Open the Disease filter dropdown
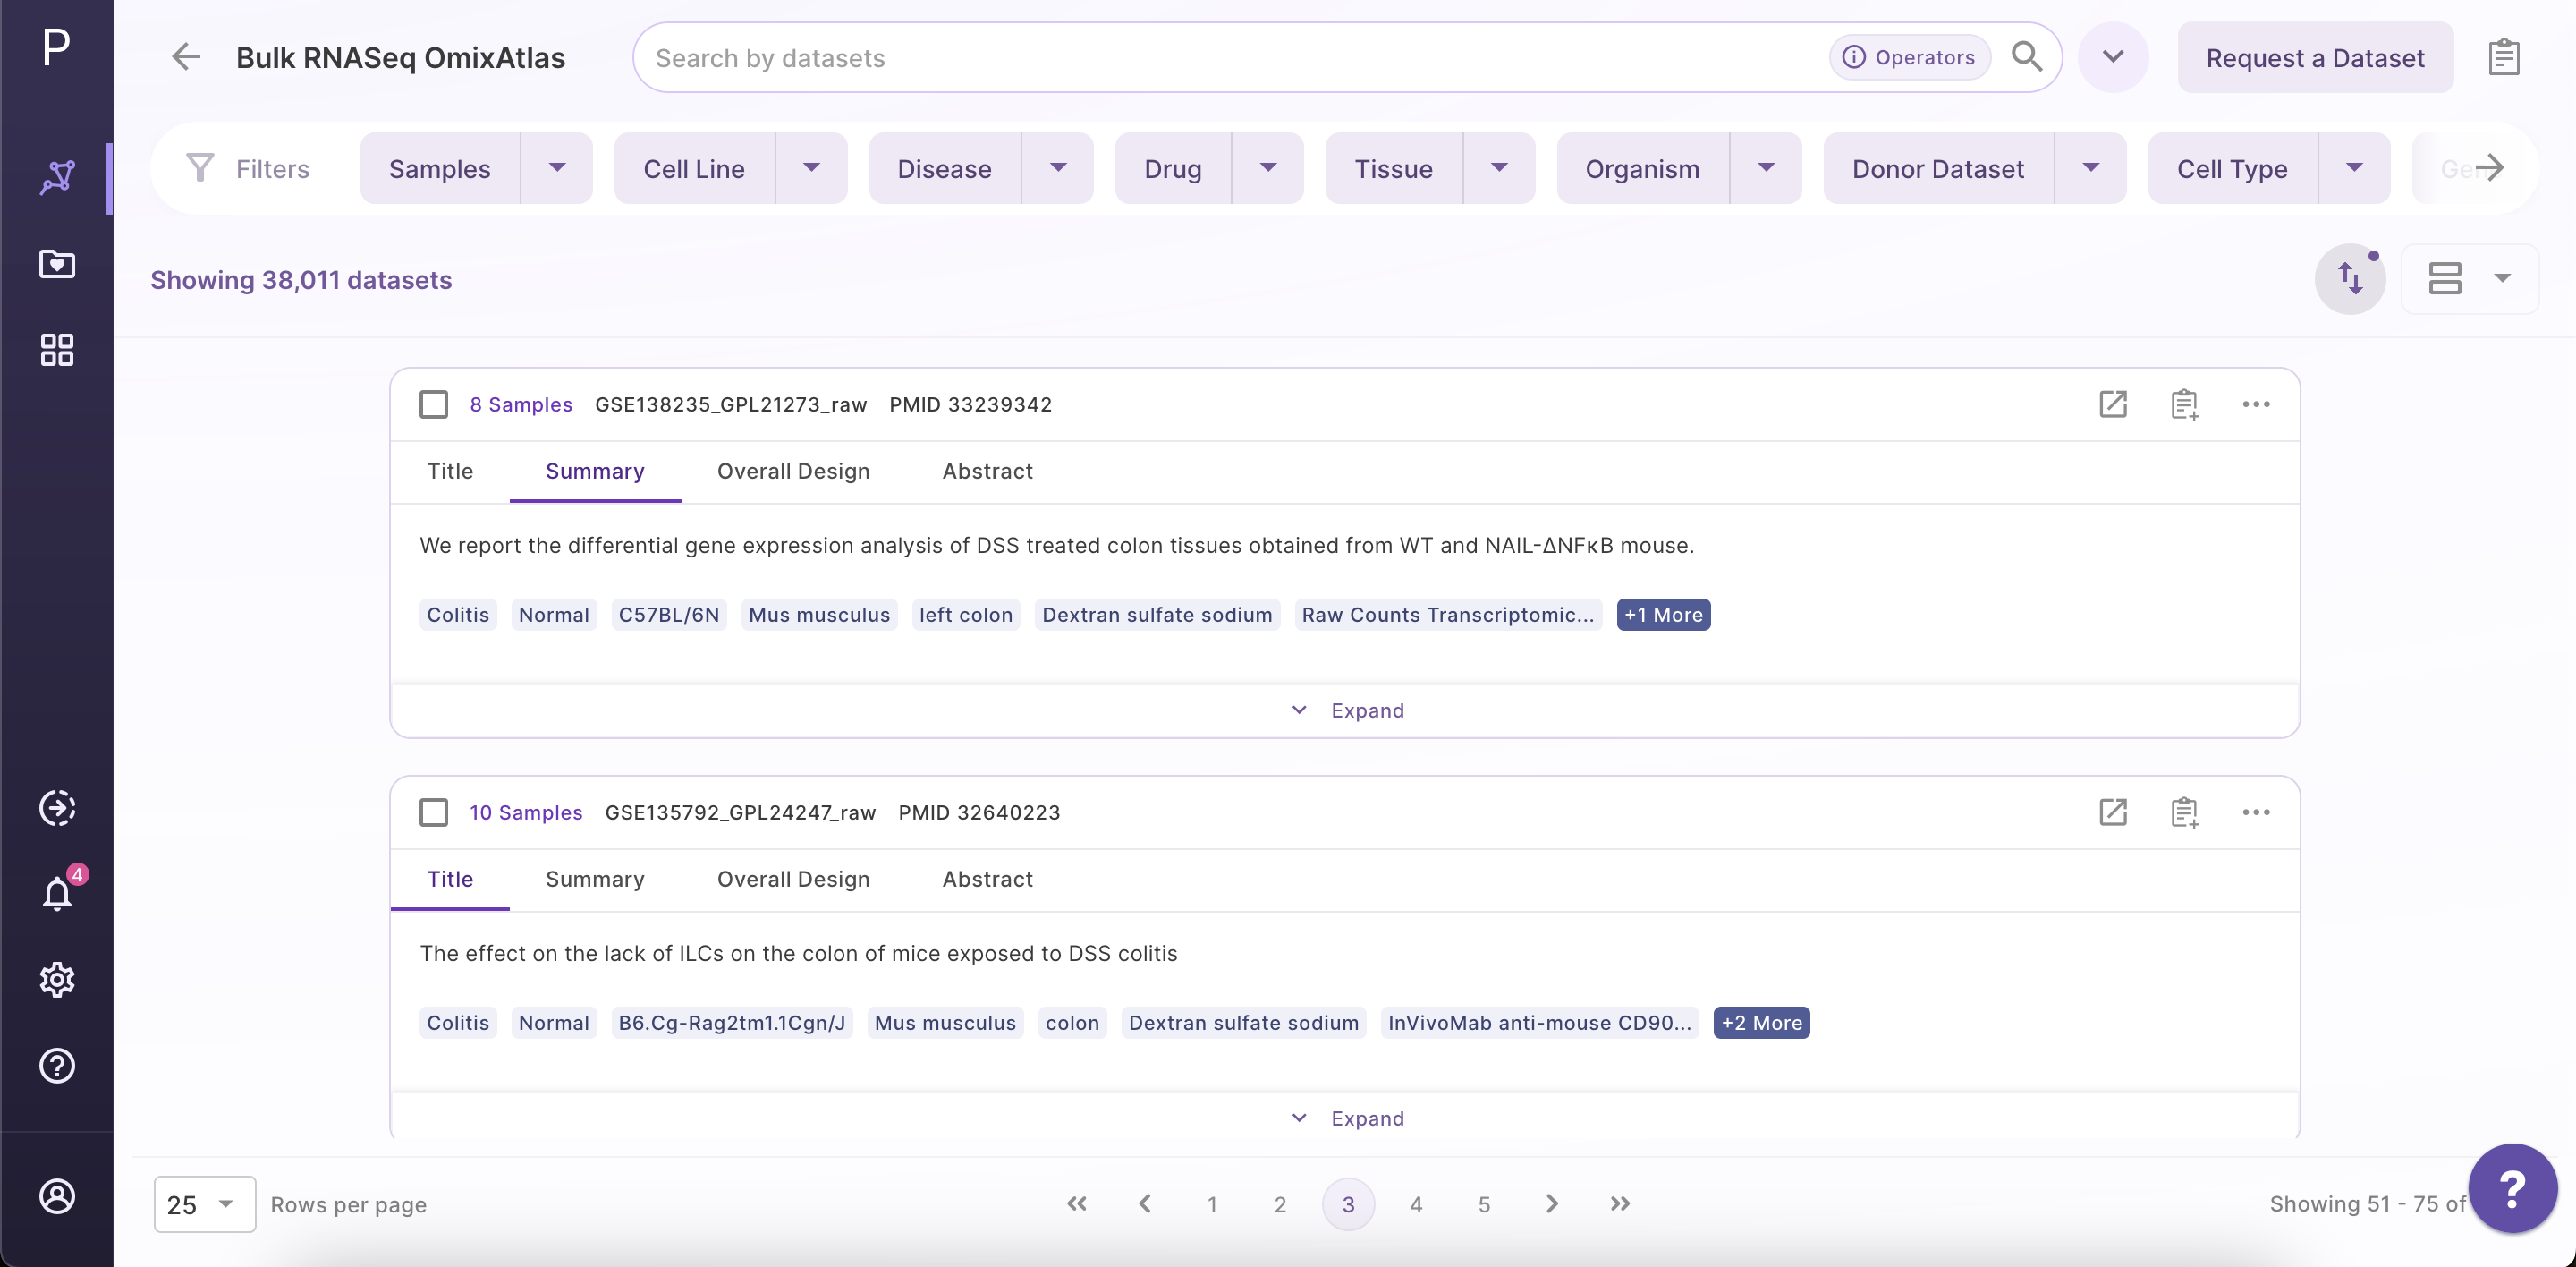This screenshot has width=2576, height=1267. 1059,168
